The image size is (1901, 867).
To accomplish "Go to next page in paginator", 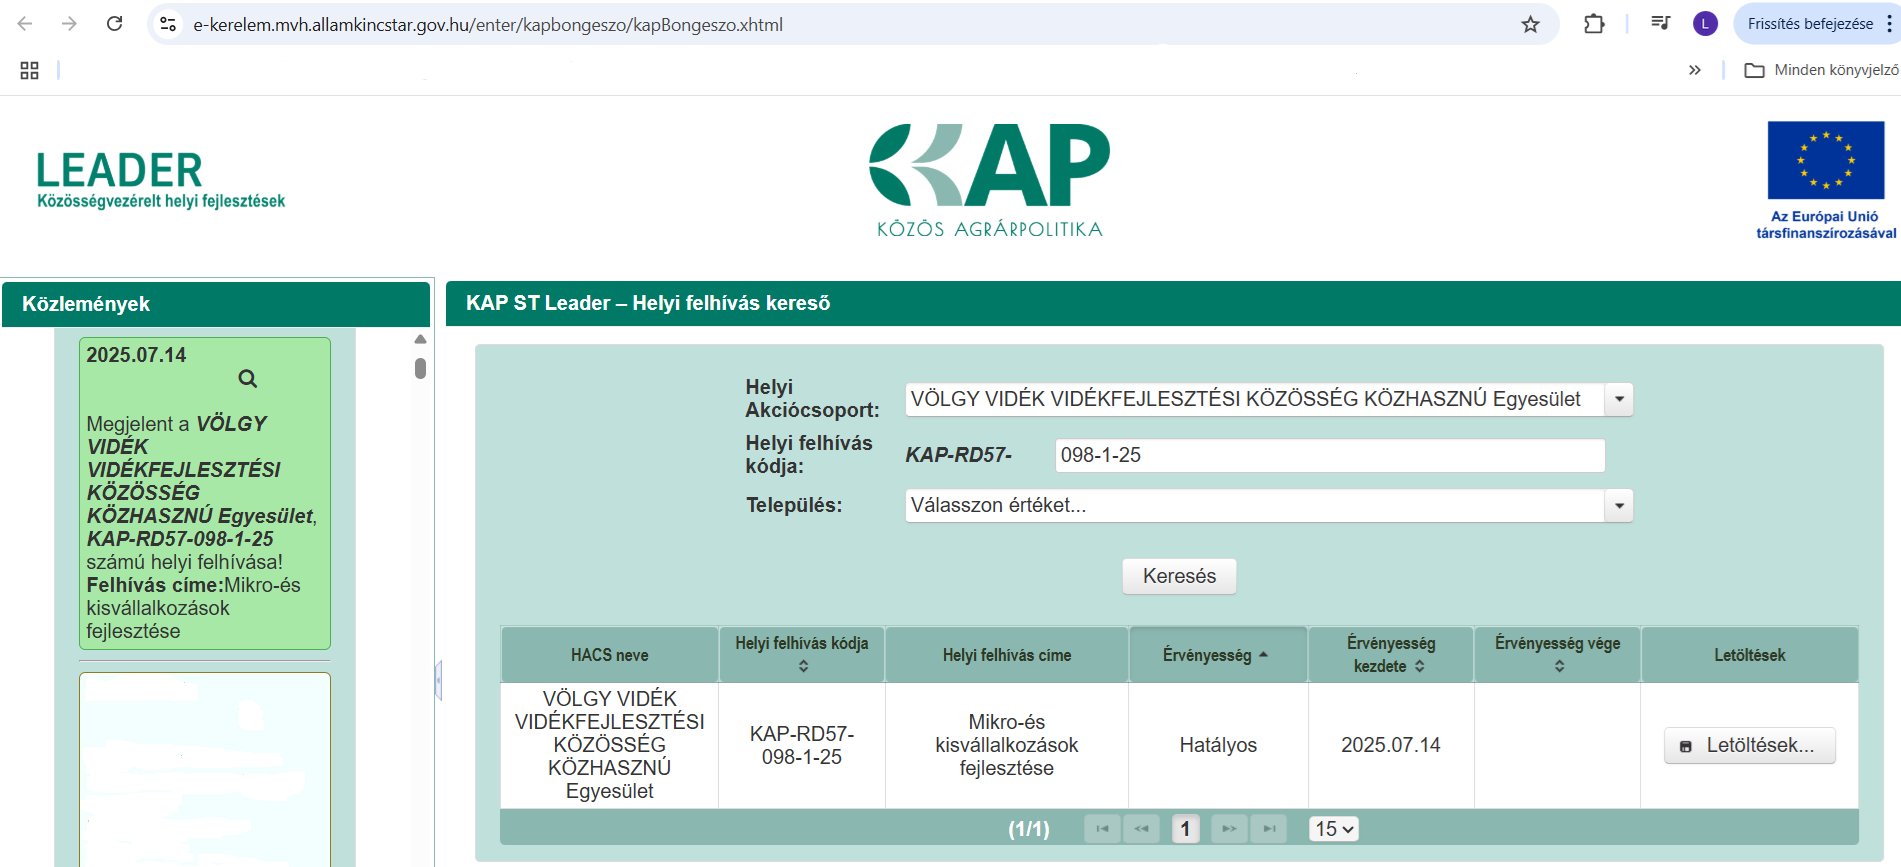I will (1229, 829).
